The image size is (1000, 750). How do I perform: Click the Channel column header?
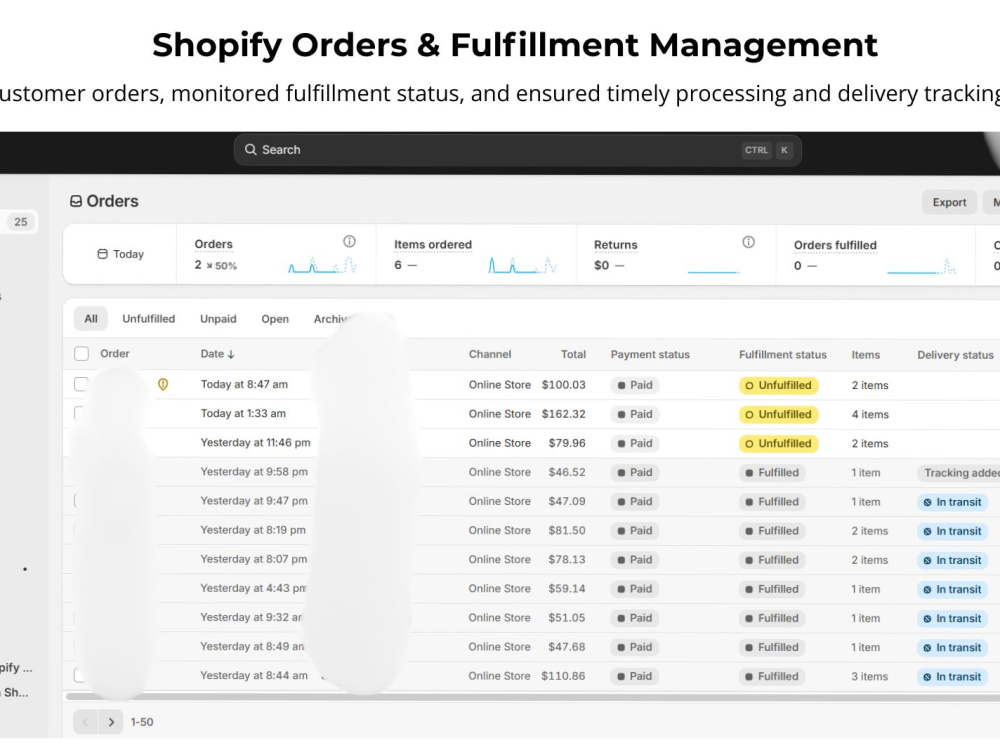[x=490, y=354]
